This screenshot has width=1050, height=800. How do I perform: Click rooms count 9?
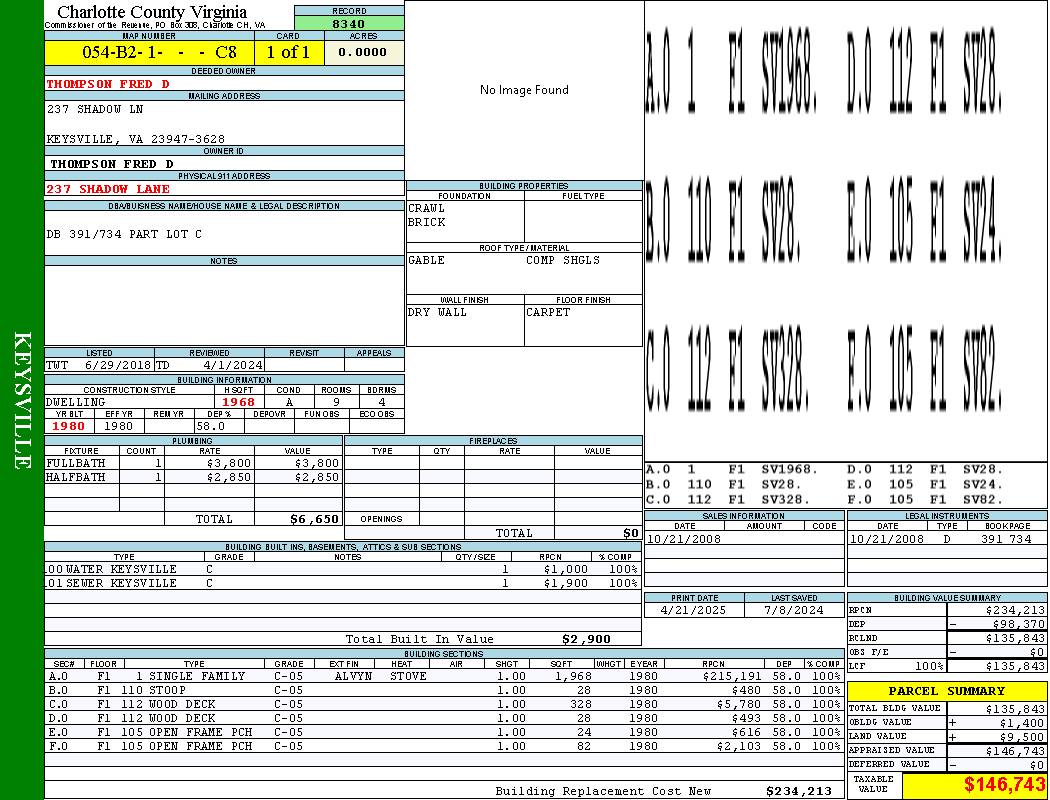point(336,402)
